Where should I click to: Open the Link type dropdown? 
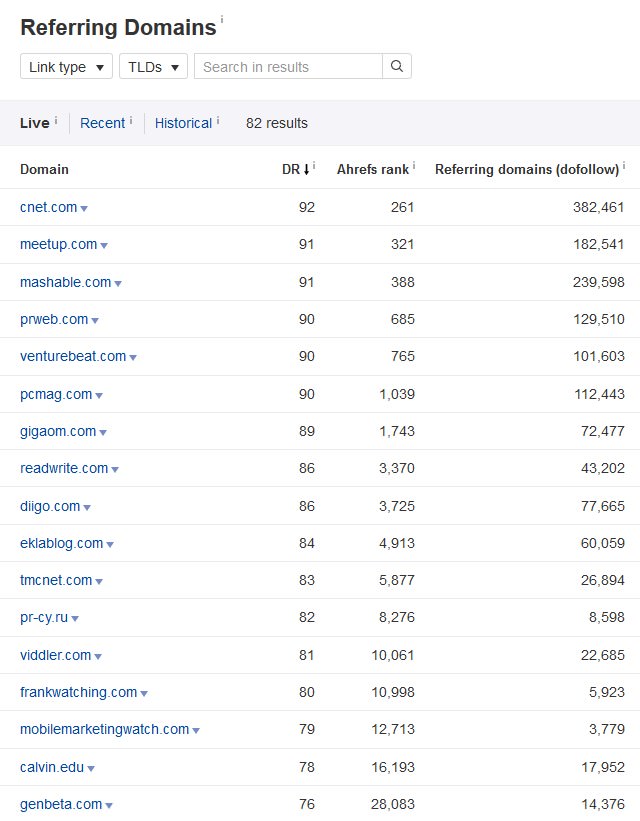pos(67,66)
